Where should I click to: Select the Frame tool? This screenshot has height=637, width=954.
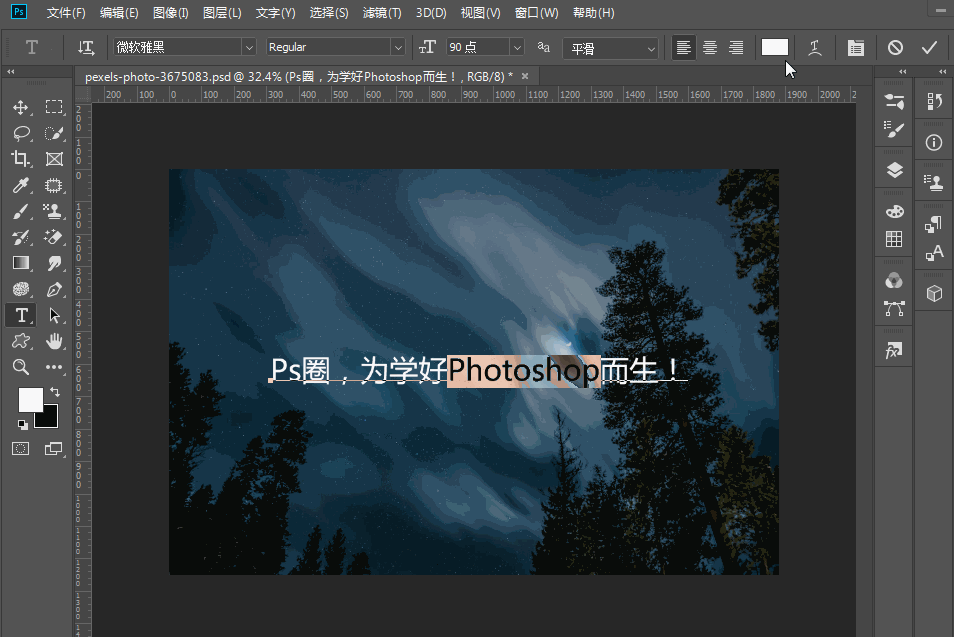coord(54,159)
